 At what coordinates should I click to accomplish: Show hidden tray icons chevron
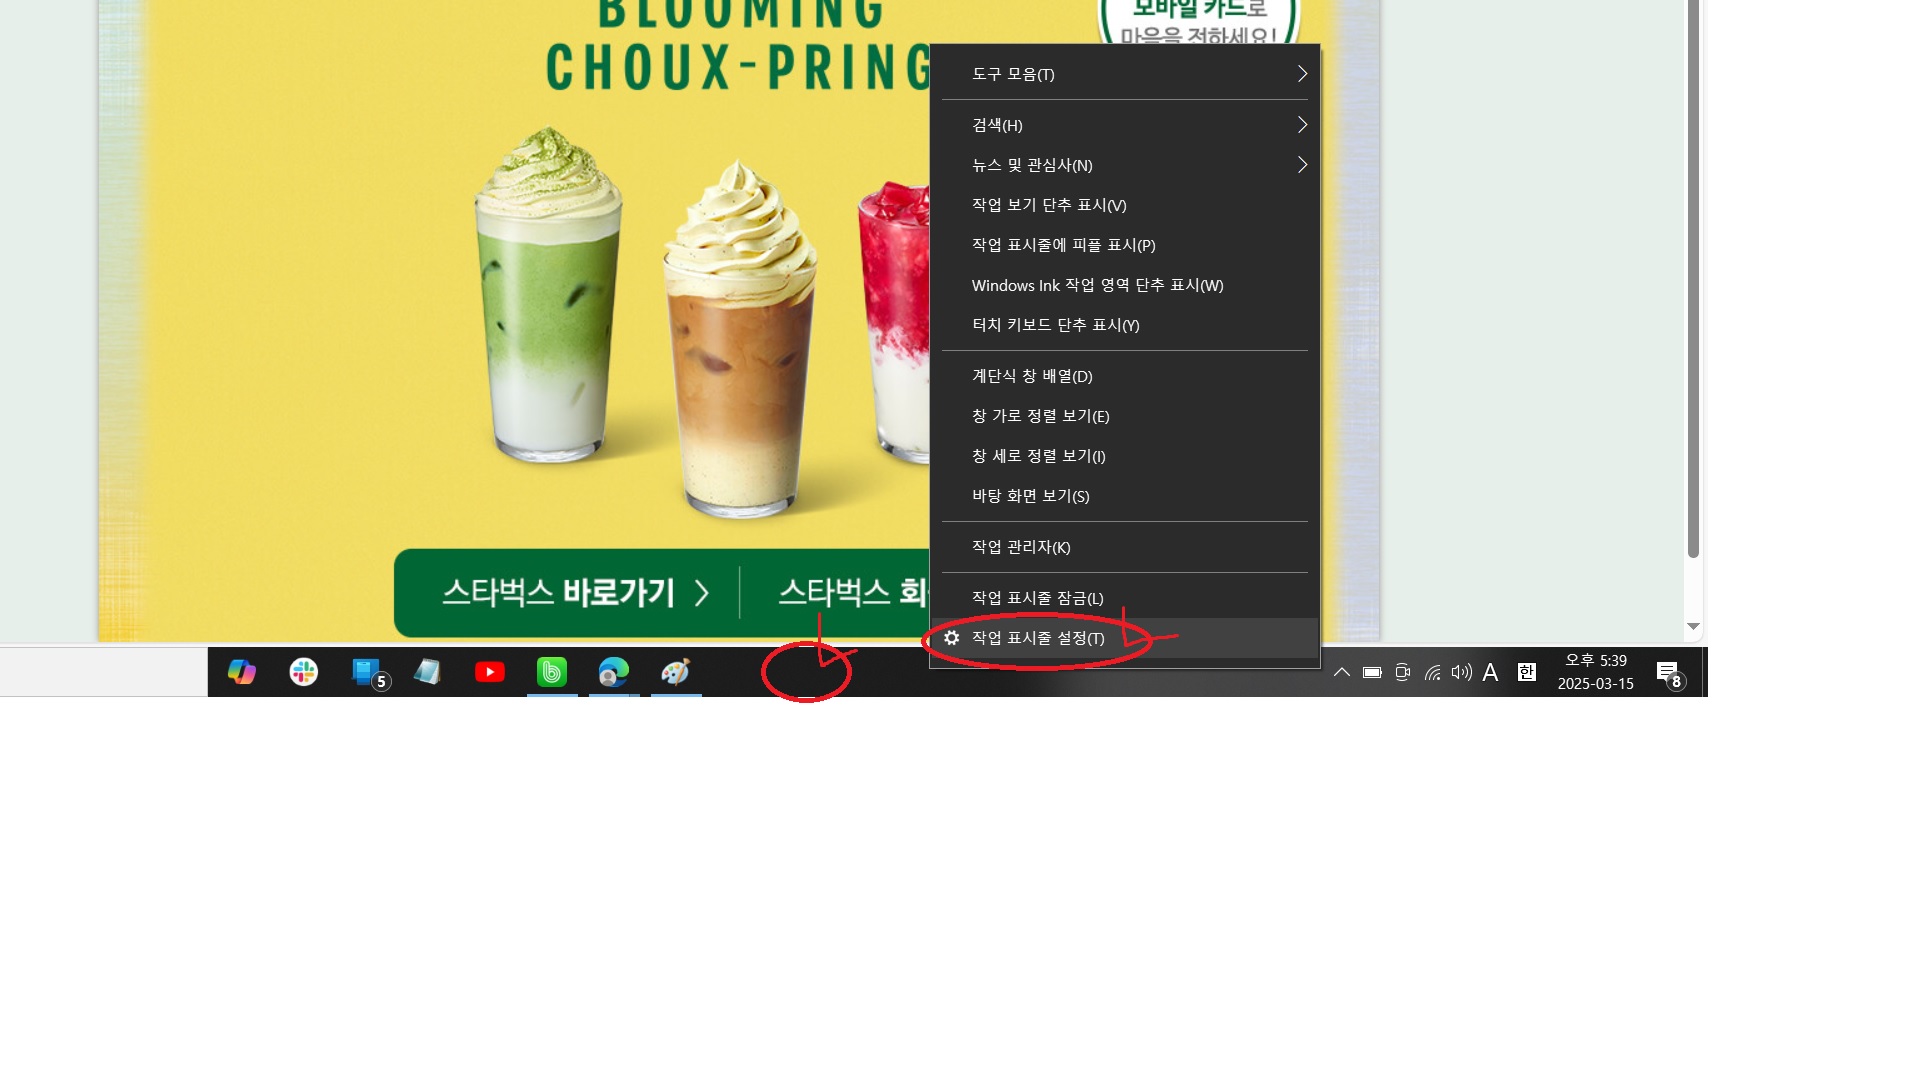tap(1342, 672)
